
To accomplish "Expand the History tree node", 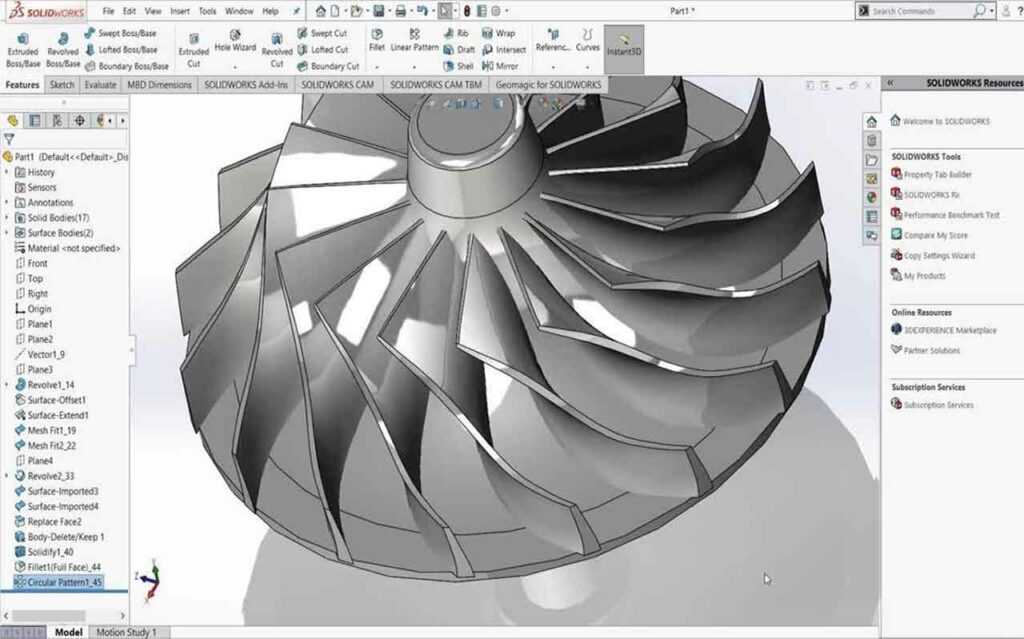I will tap(7, 172).
